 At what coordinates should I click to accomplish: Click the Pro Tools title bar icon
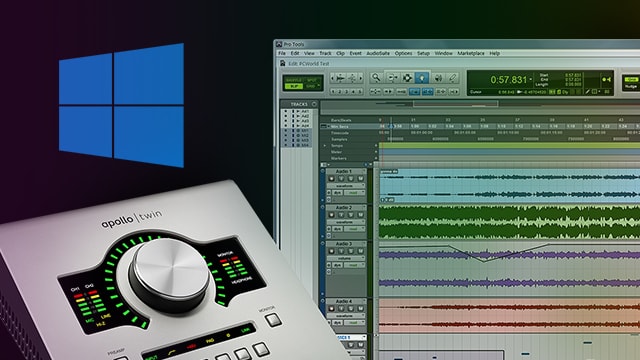279,44
